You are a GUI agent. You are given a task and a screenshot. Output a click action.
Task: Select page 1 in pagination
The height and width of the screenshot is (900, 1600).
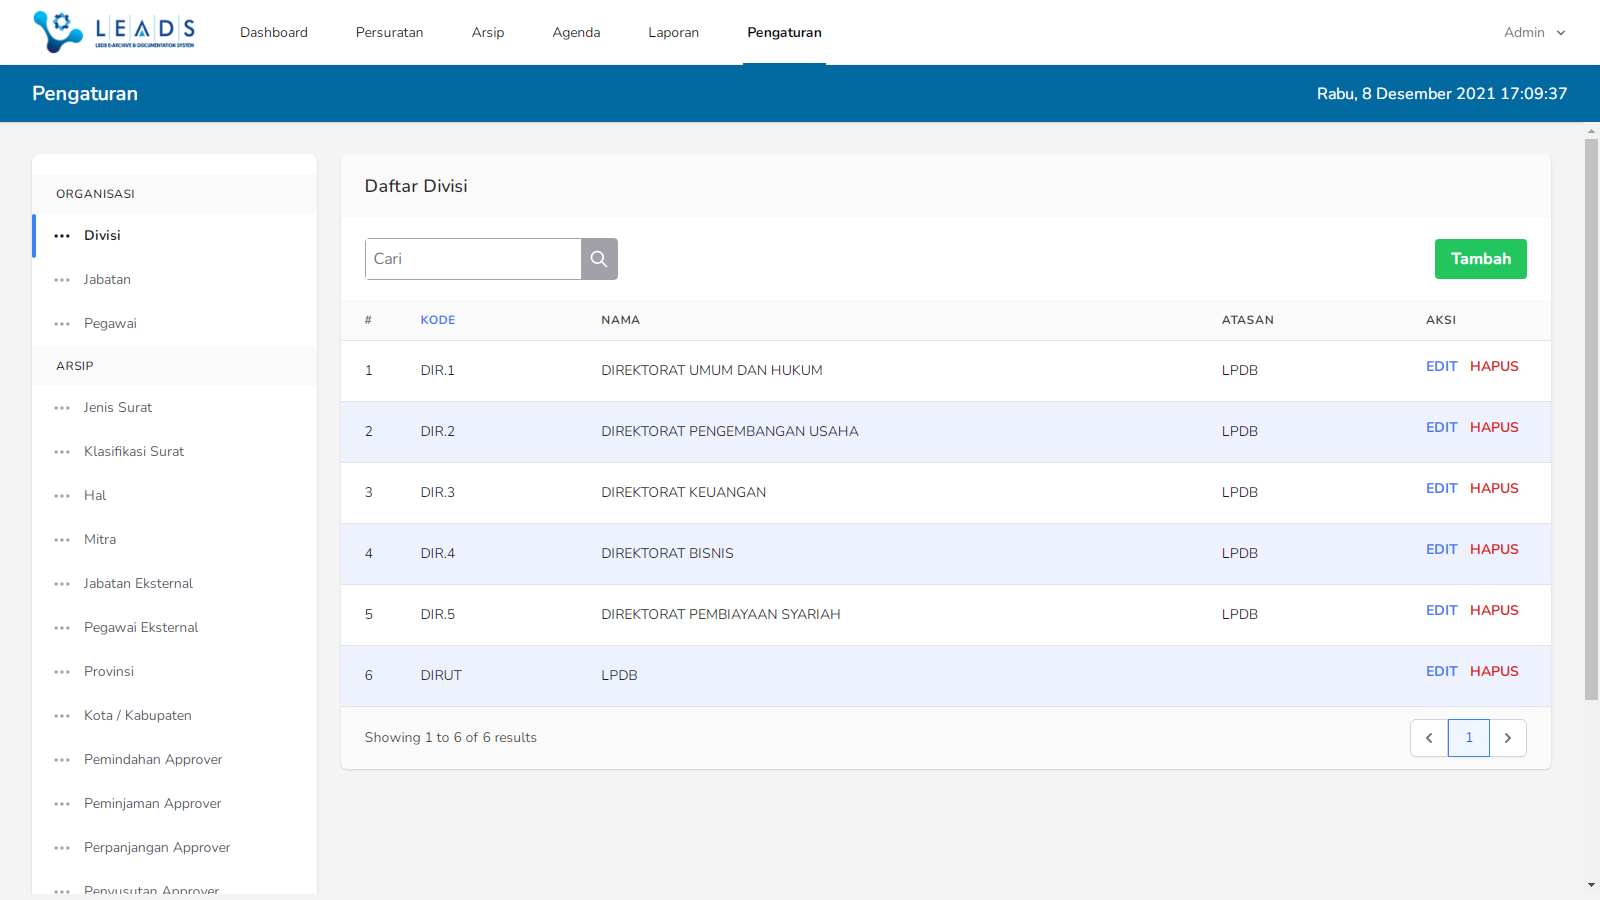coord(1469,738)
